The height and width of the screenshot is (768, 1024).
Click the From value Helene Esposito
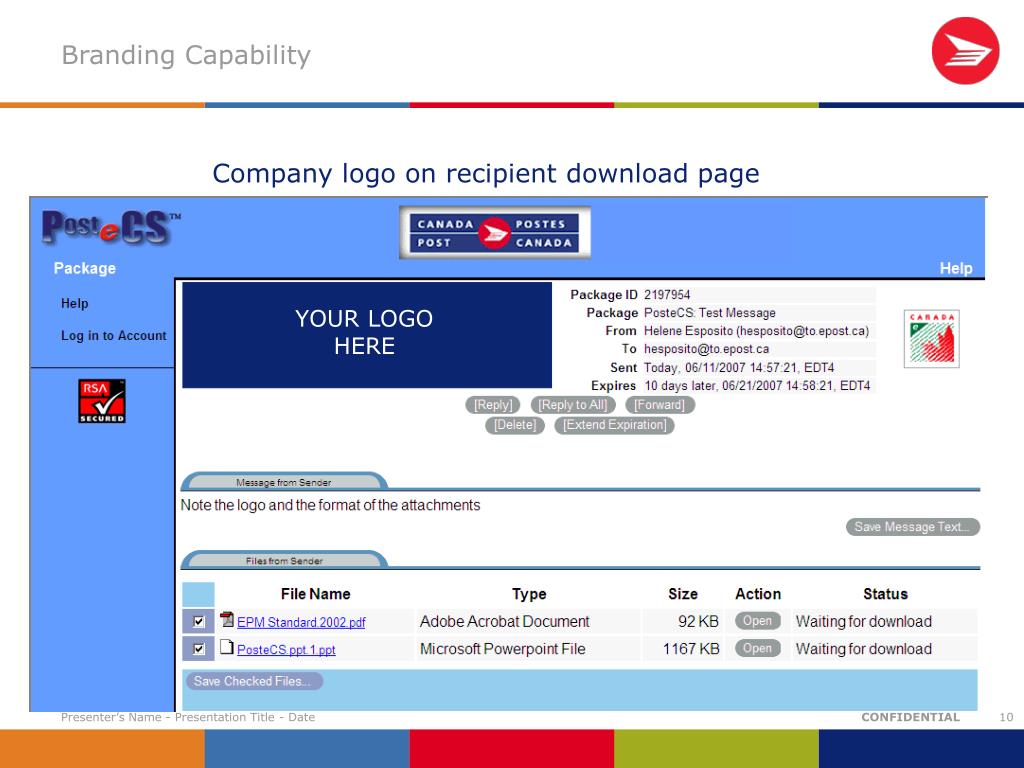coord(757,331)
